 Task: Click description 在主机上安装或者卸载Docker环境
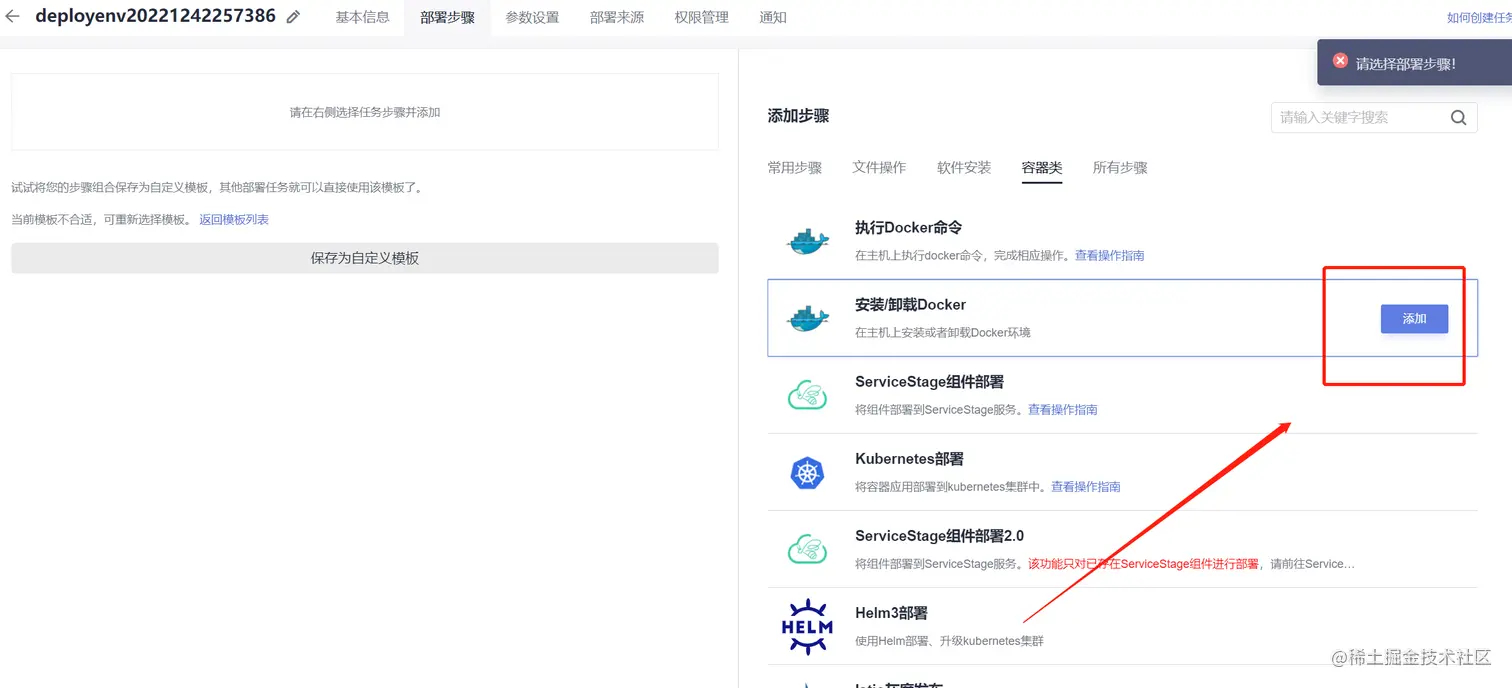click(942, 332)
